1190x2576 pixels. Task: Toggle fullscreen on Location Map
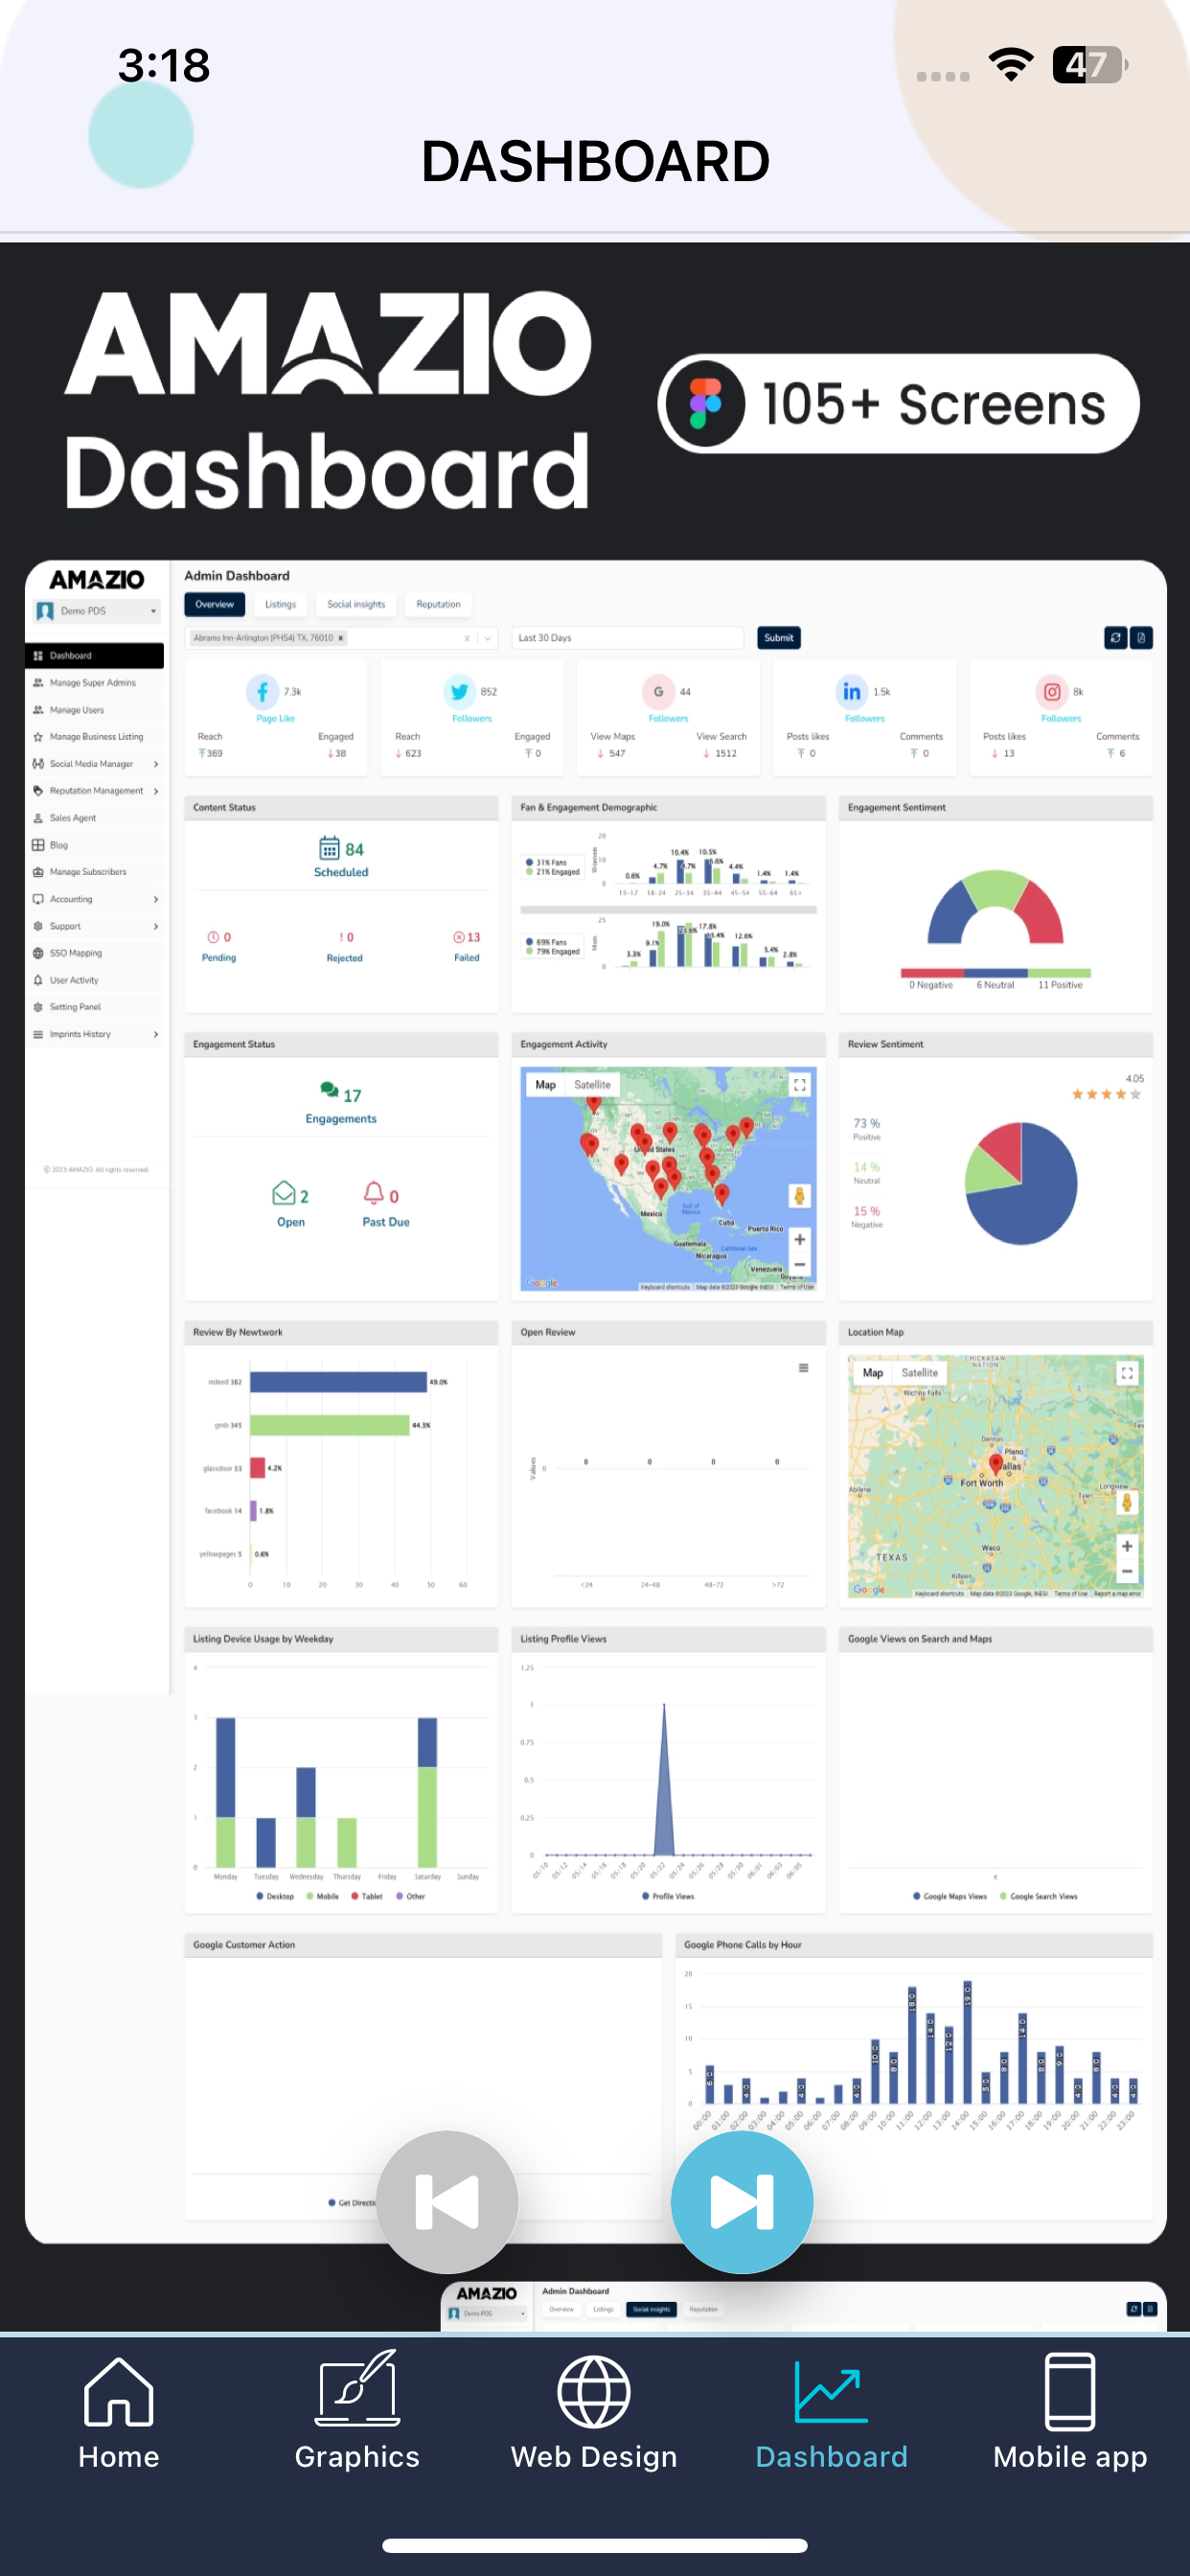[1127, 1373]
